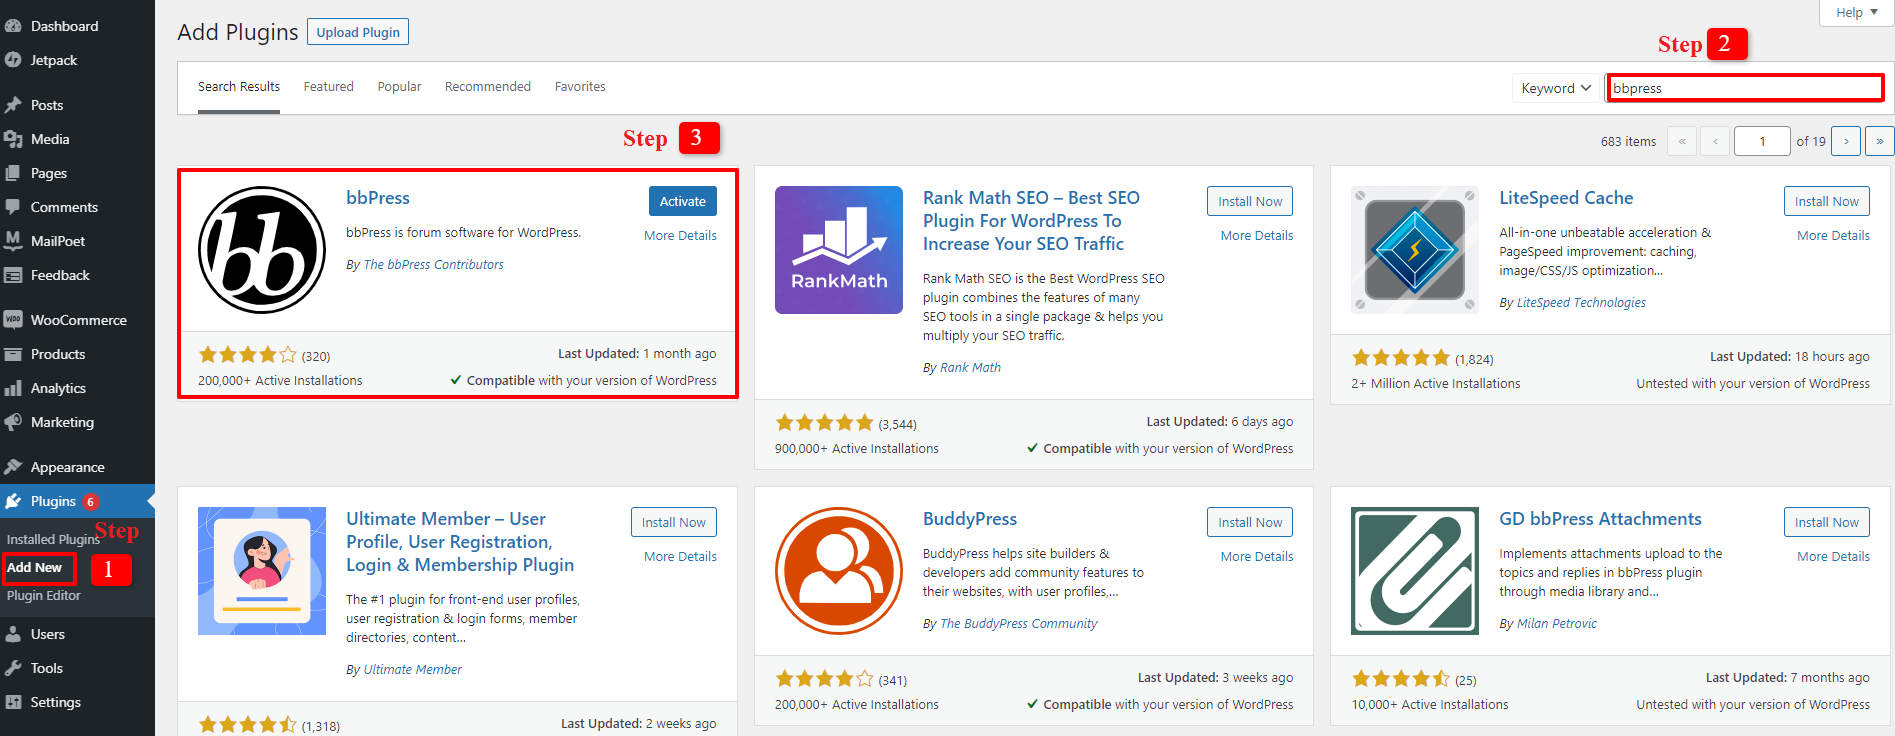Image resolution: width=1895 pixels, height=736 pixels.
Task: Click the MailPoet icon in sidebar
Action: [x=13, y=241]
